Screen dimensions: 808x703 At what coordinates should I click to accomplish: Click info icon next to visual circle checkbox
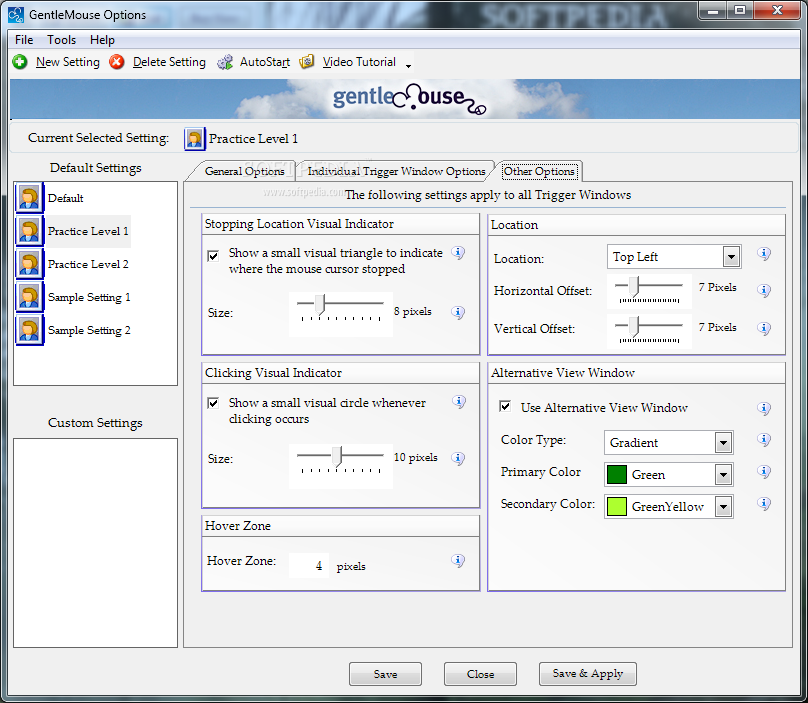459,401
